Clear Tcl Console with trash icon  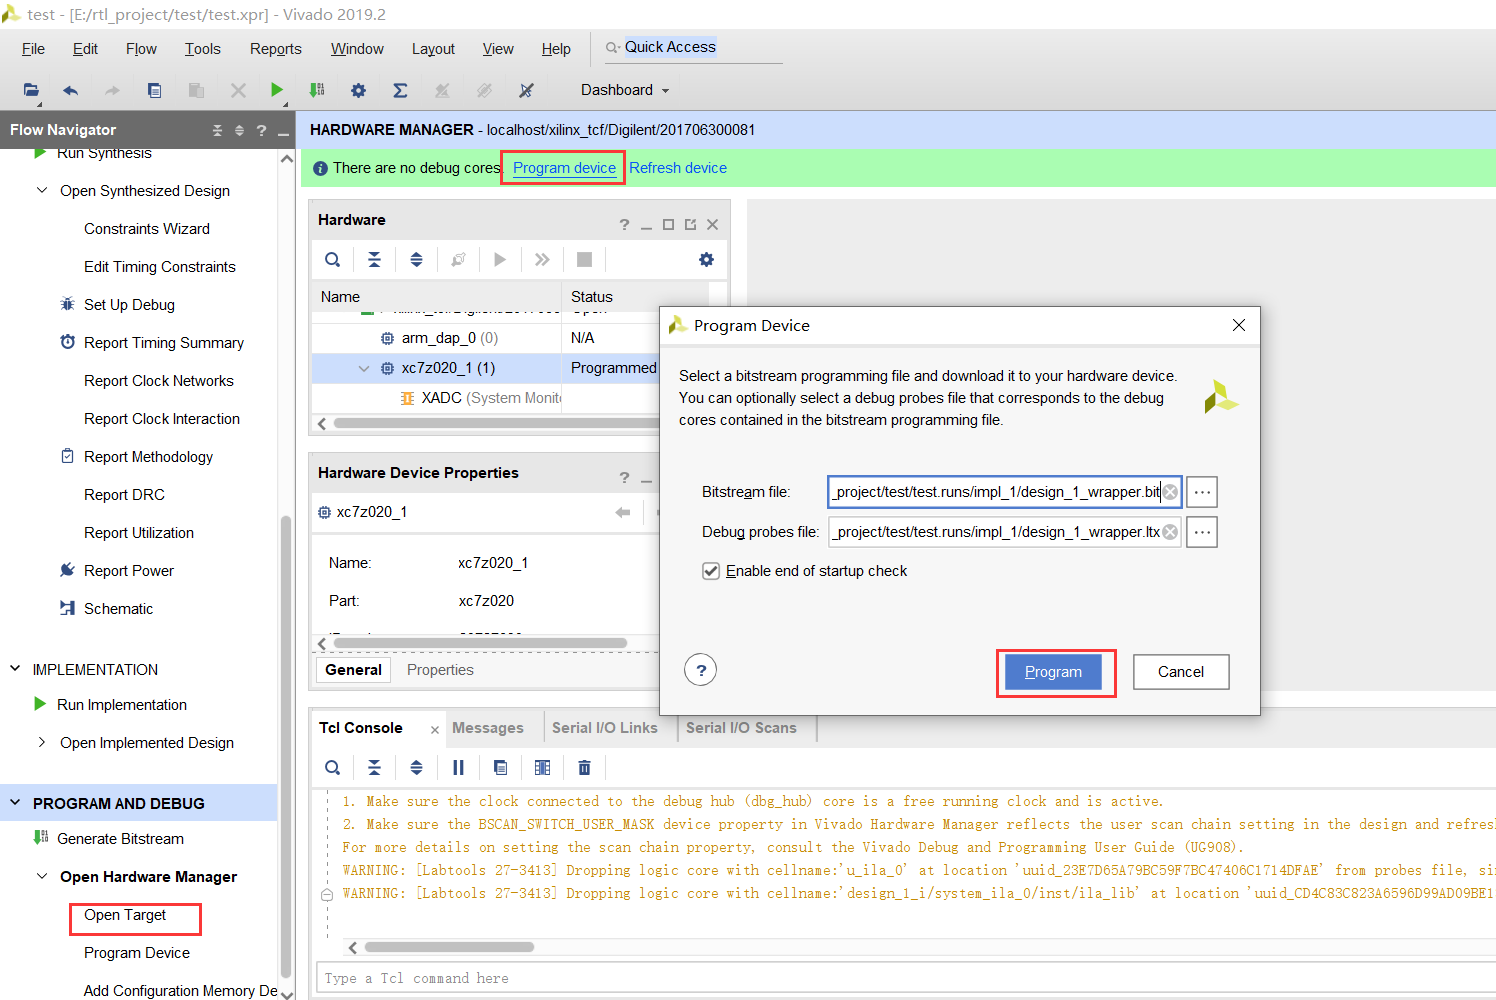click(x=584, y=768)
